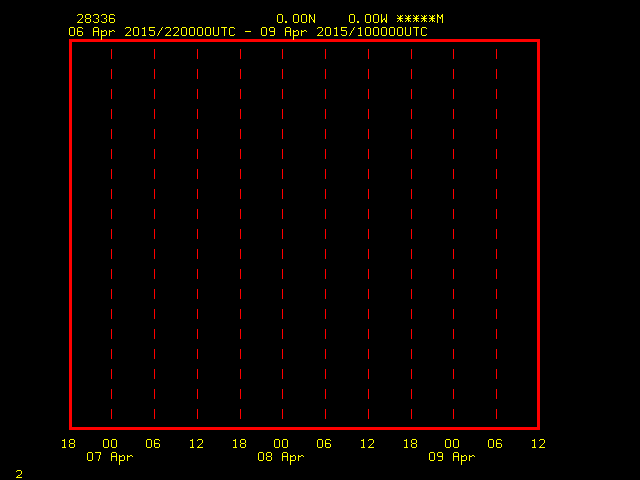Select the 07 Apr date label
Image resolution: width=640 pixels, height=480 pixels.
click(x=110, y=457)
